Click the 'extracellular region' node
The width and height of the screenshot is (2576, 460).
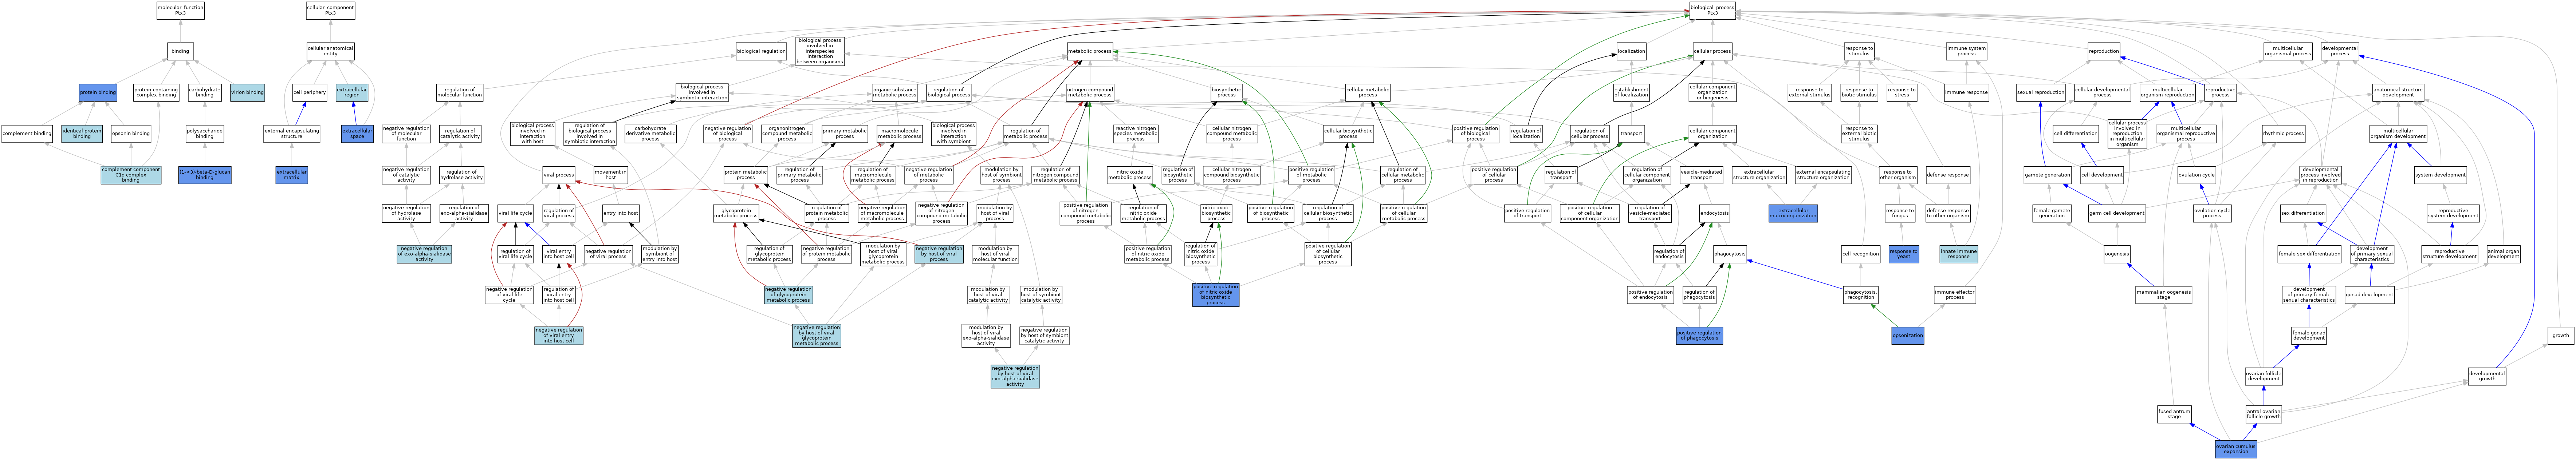coord(352,92)
